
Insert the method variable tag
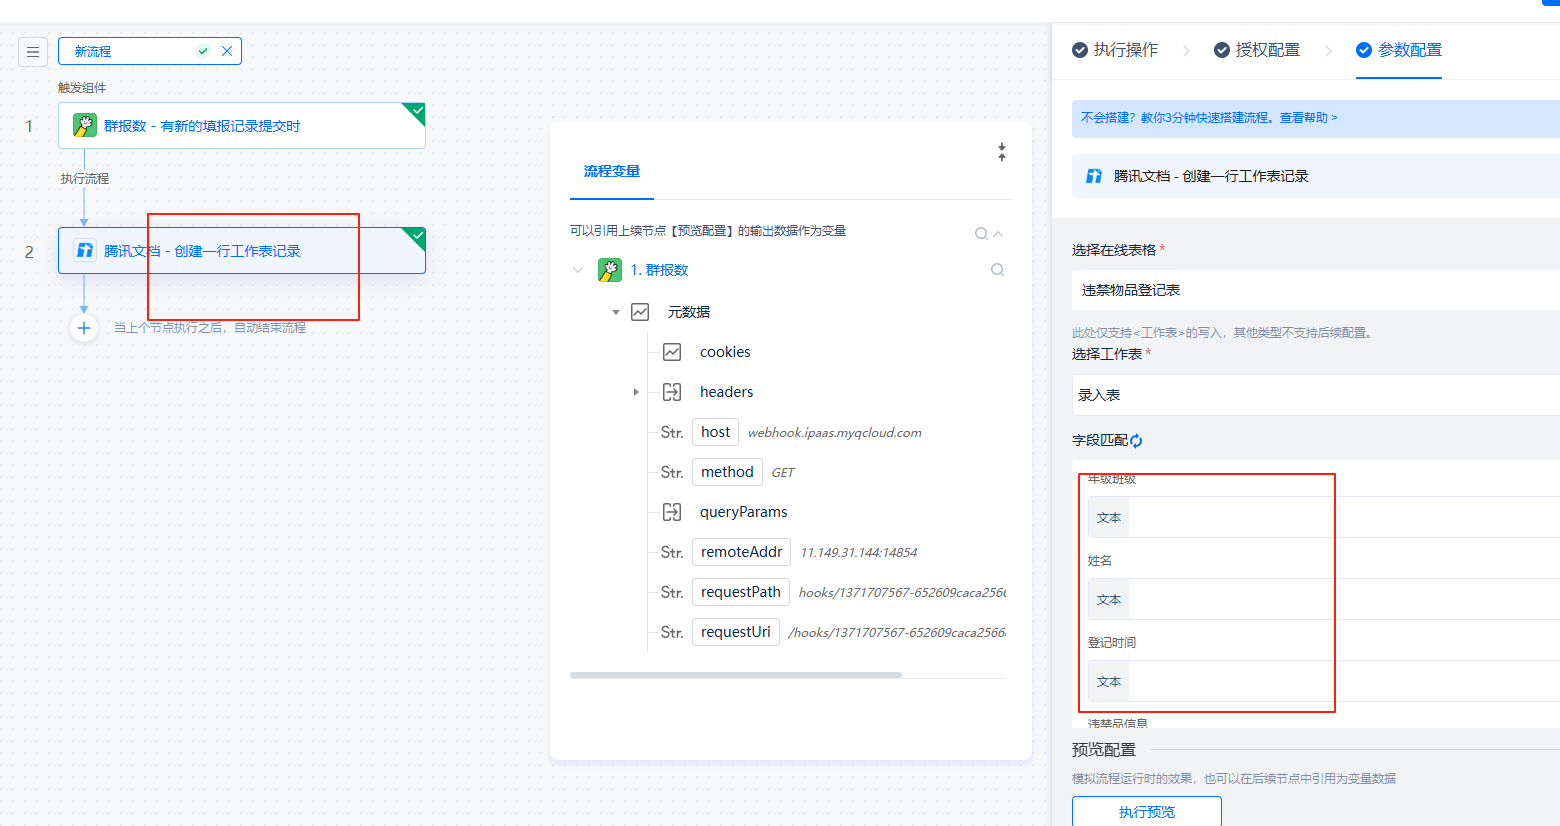(x=727, y=472)
